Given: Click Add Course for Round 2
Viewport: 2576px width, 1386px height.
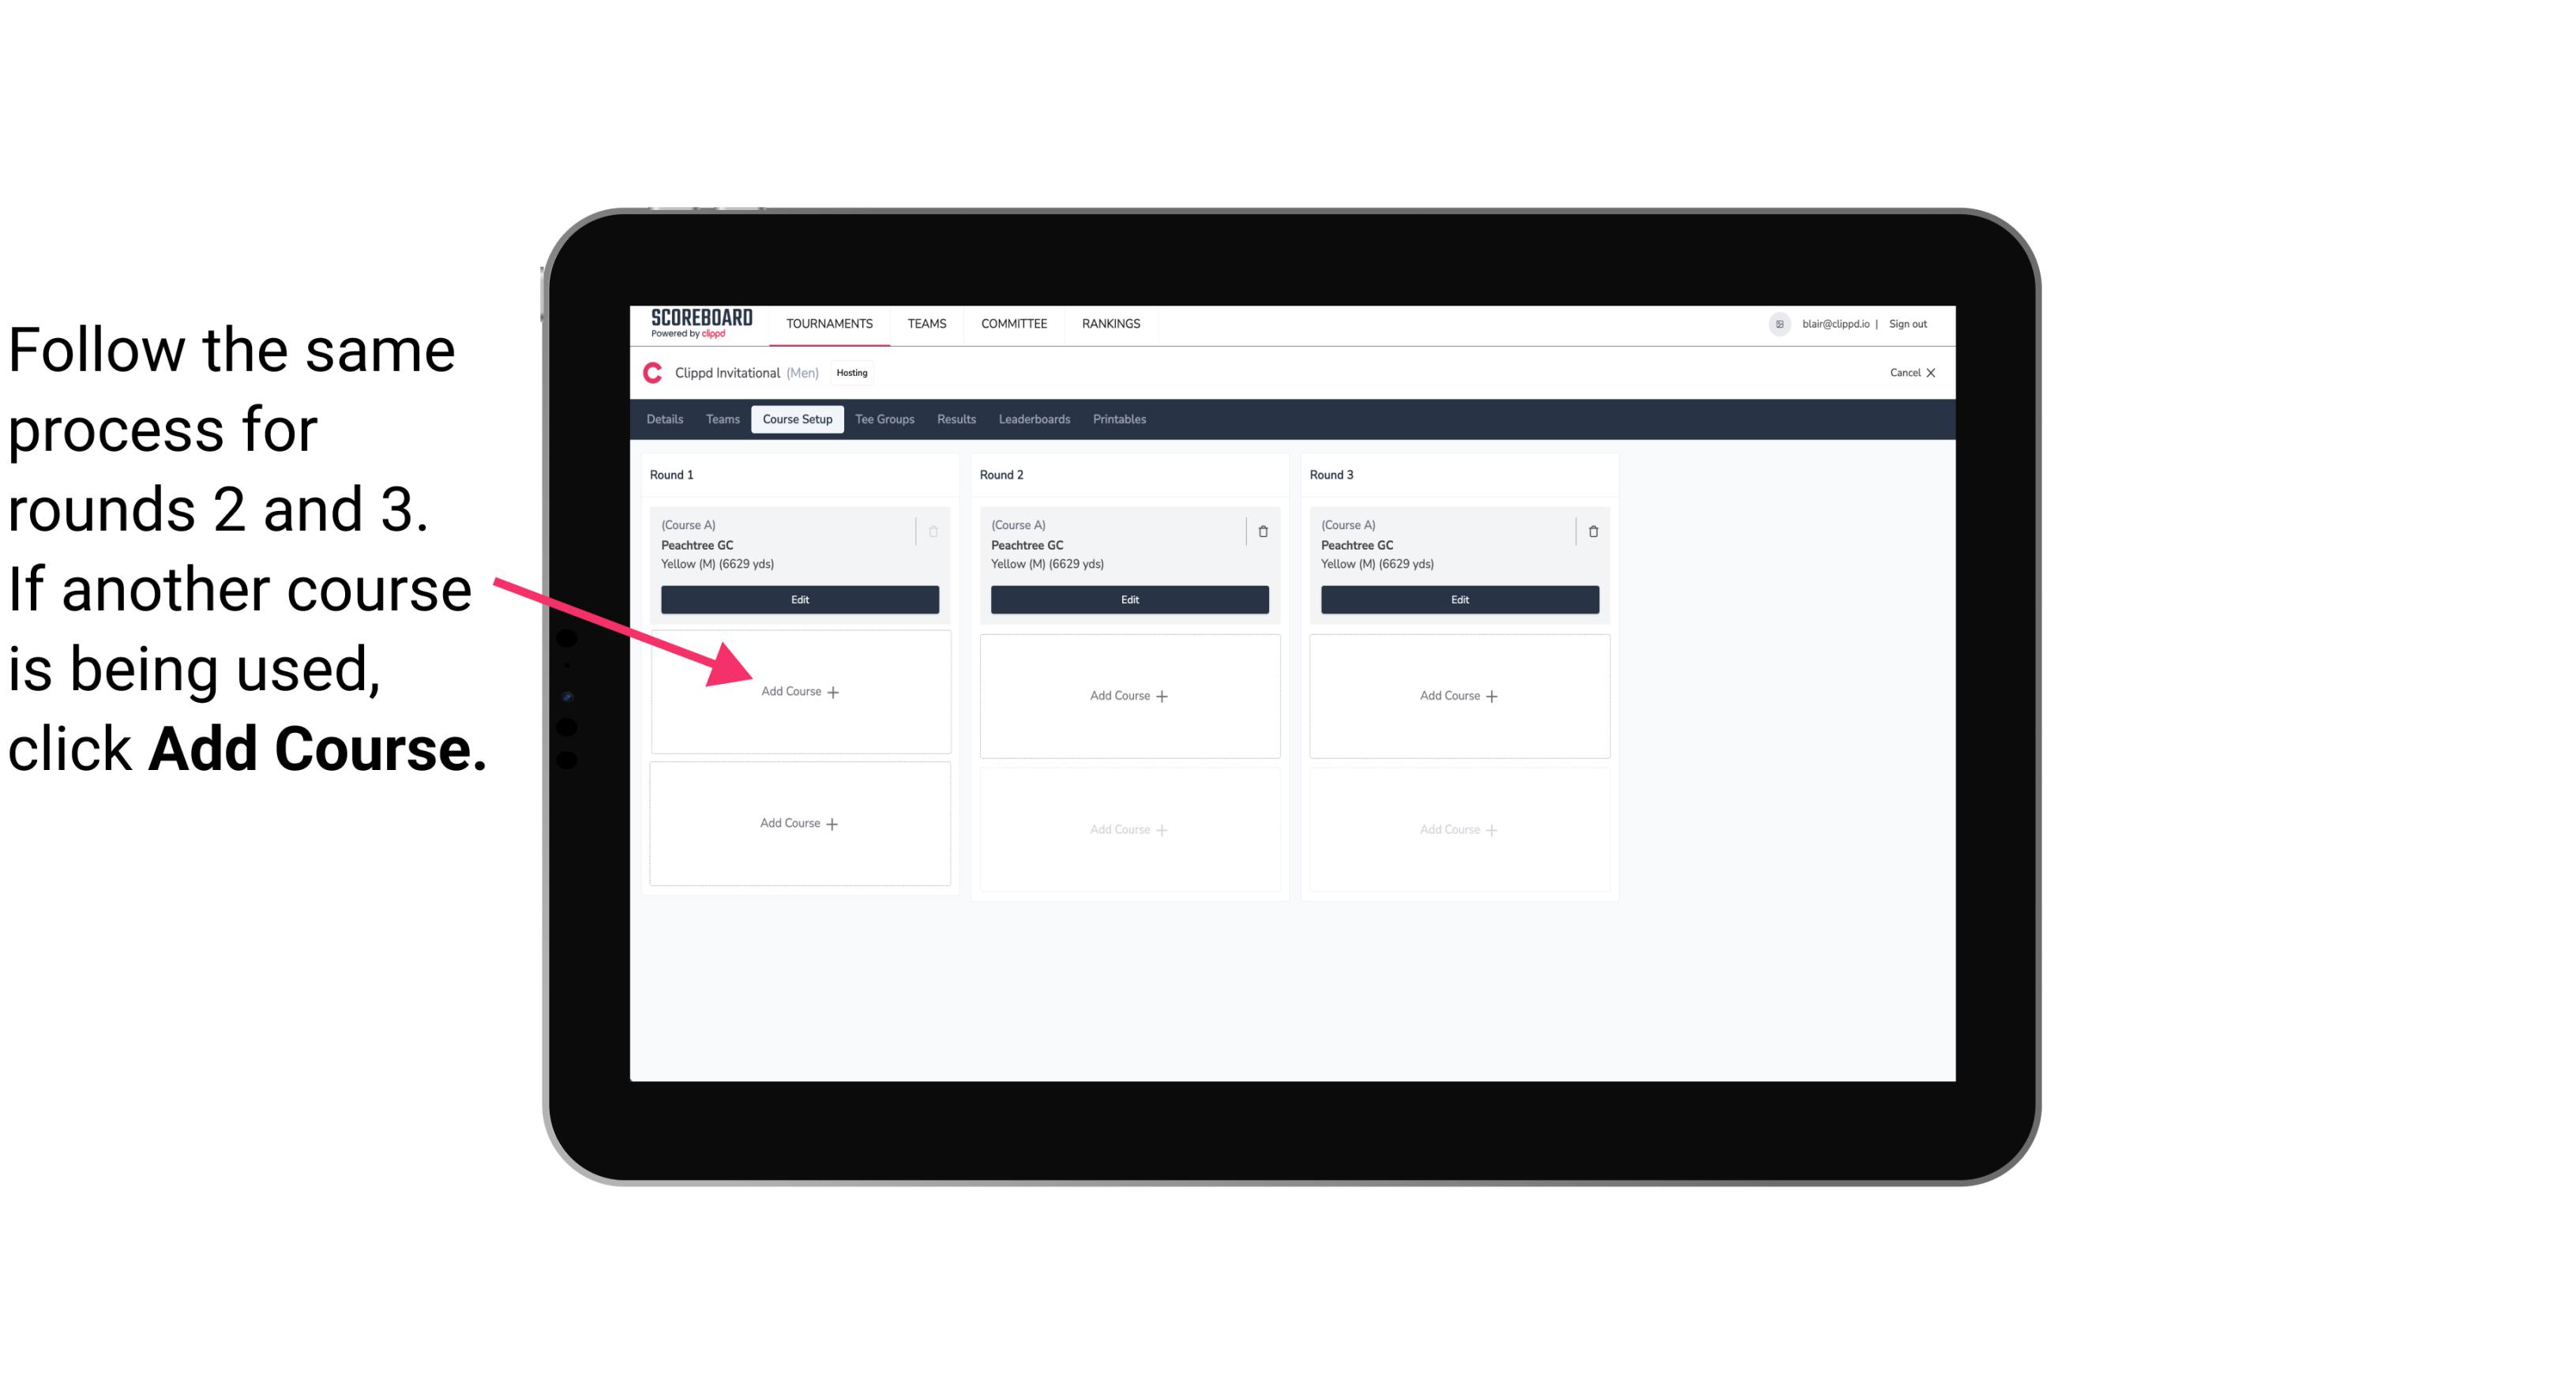Looking at the screenshot, I should pyautogui.click(x=1128, y=695).
